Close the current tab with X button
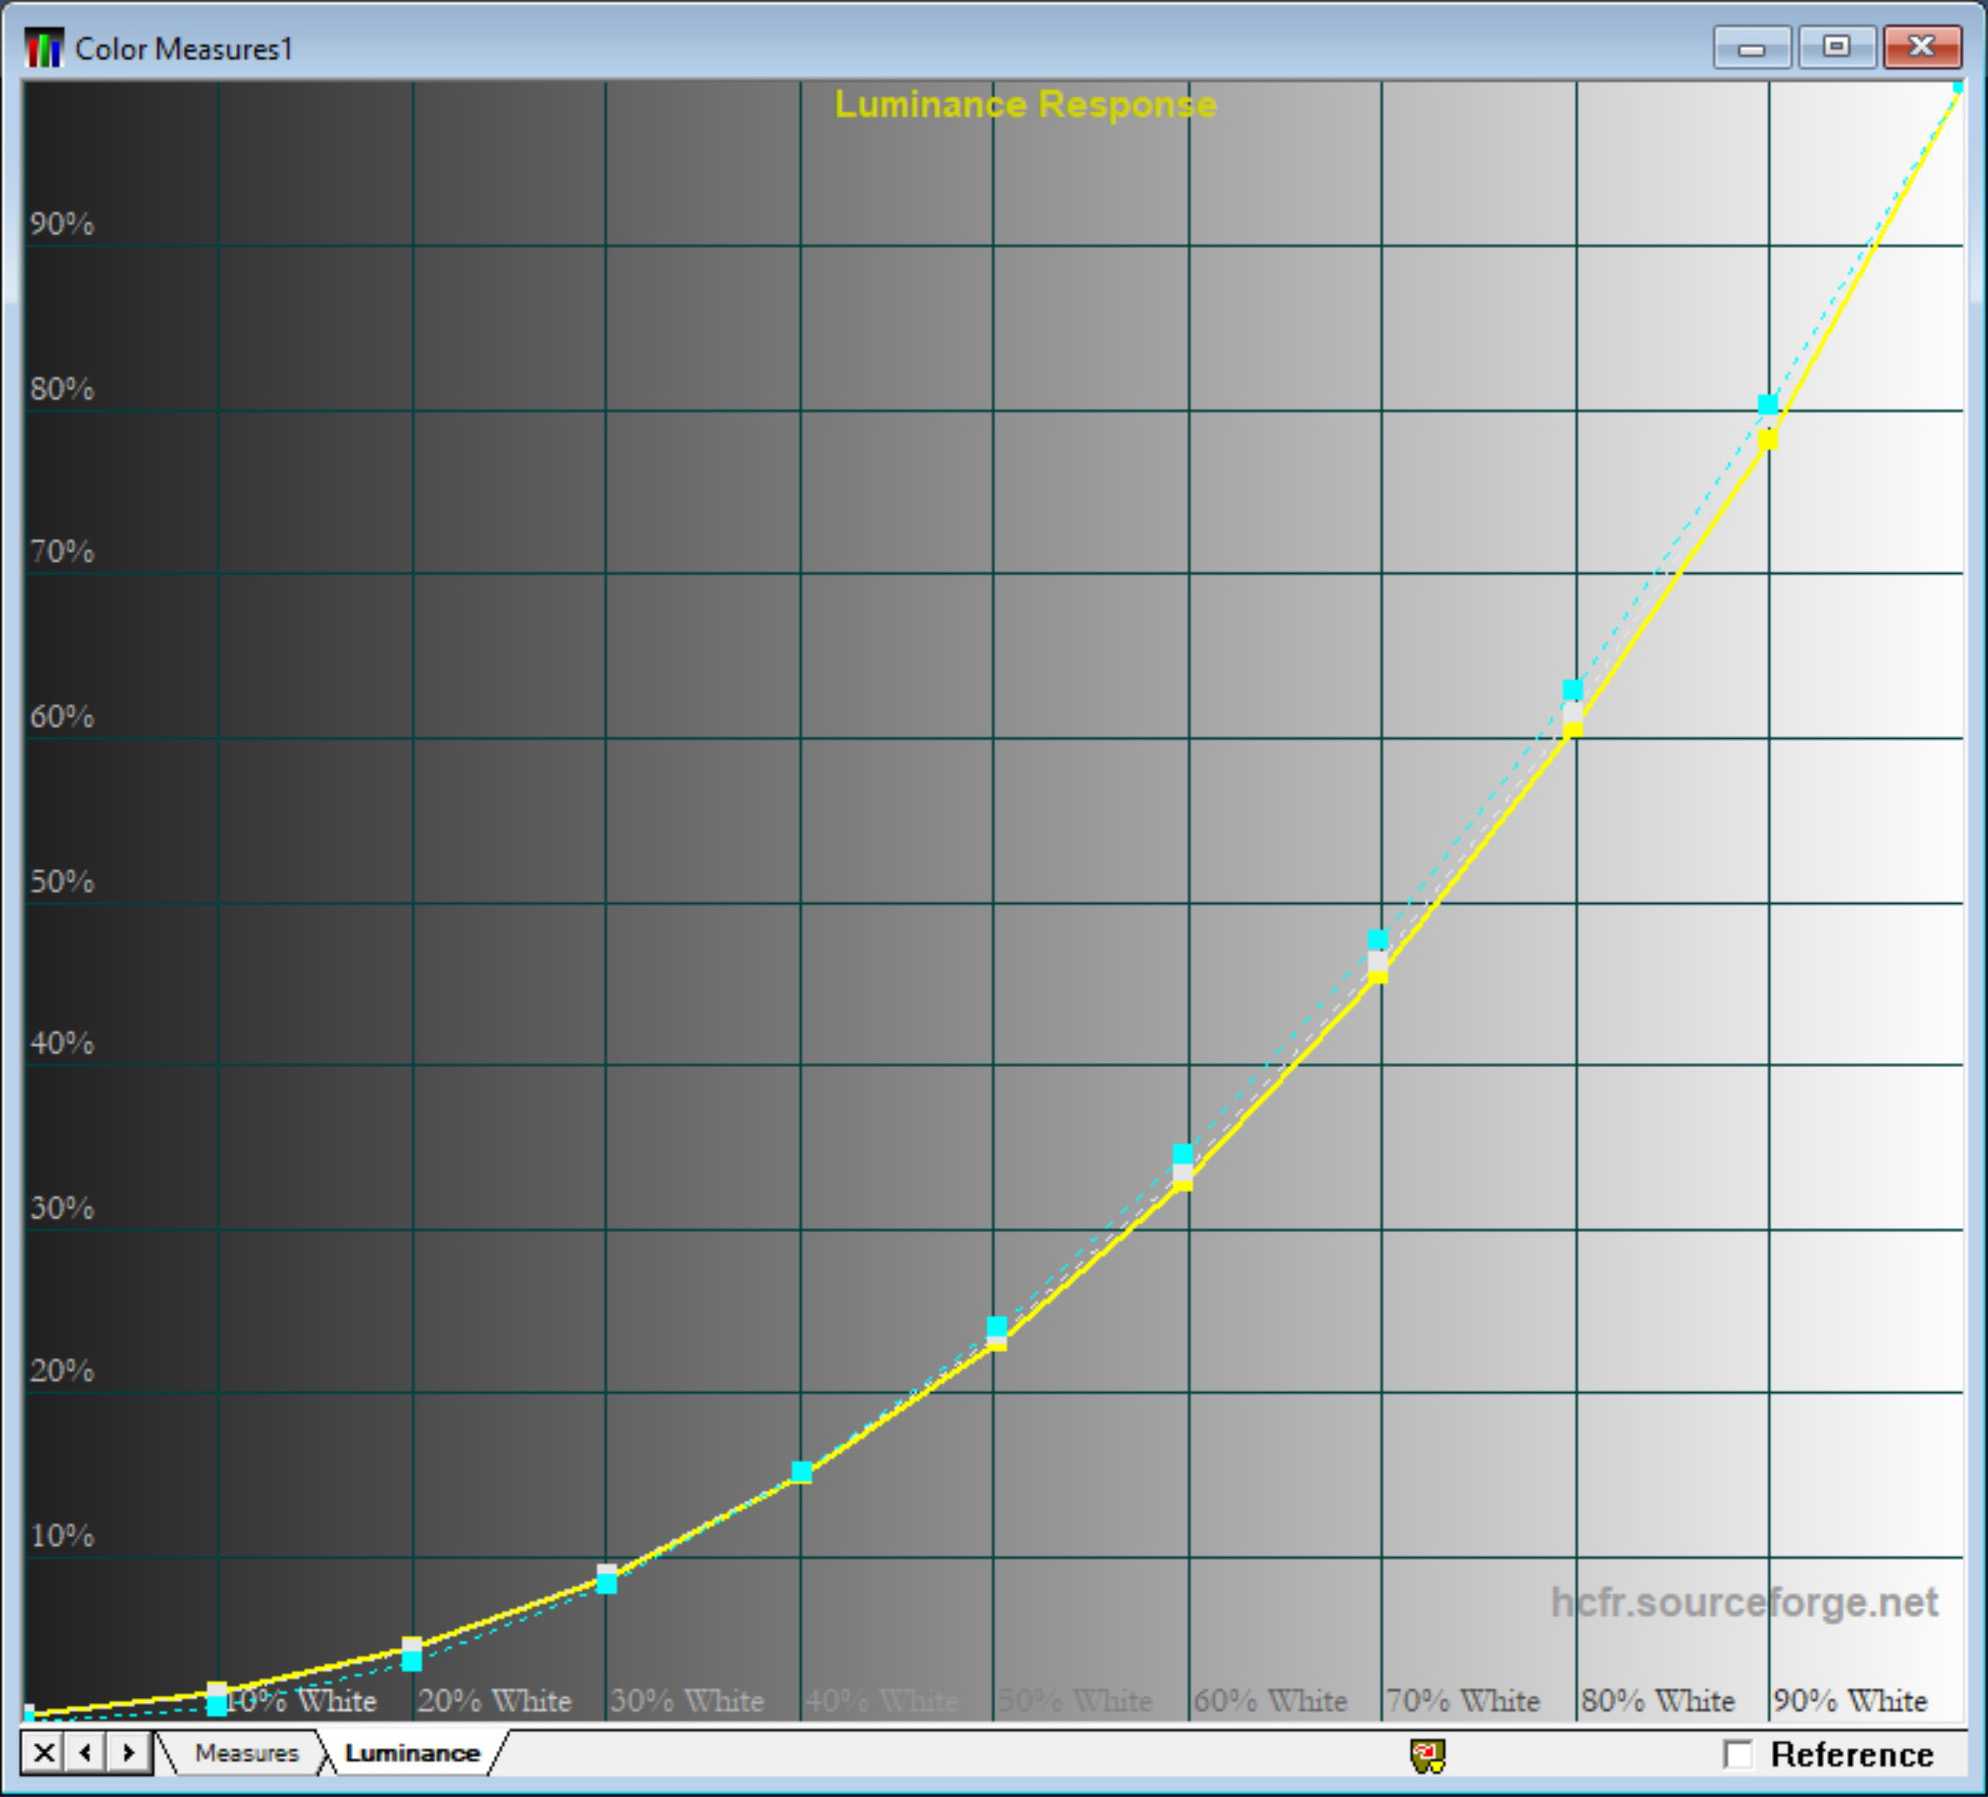Screen dimensions: 1988x1797 pyautogui.click(x=43, y=1753)
